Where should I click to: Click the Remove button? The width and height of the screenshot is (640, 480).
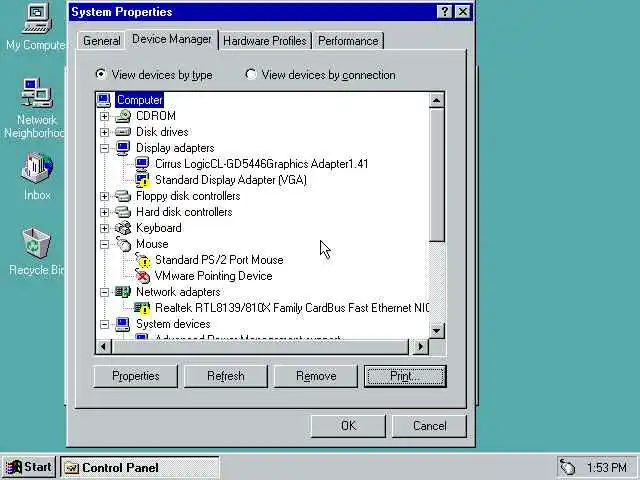pos(316,376)
